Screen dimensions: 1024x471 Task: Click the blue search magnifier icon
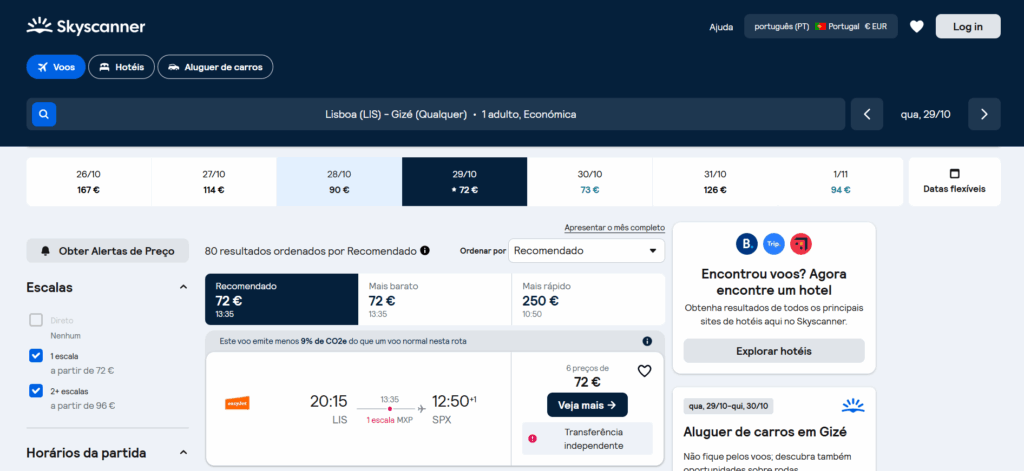(x=43, y=114)
